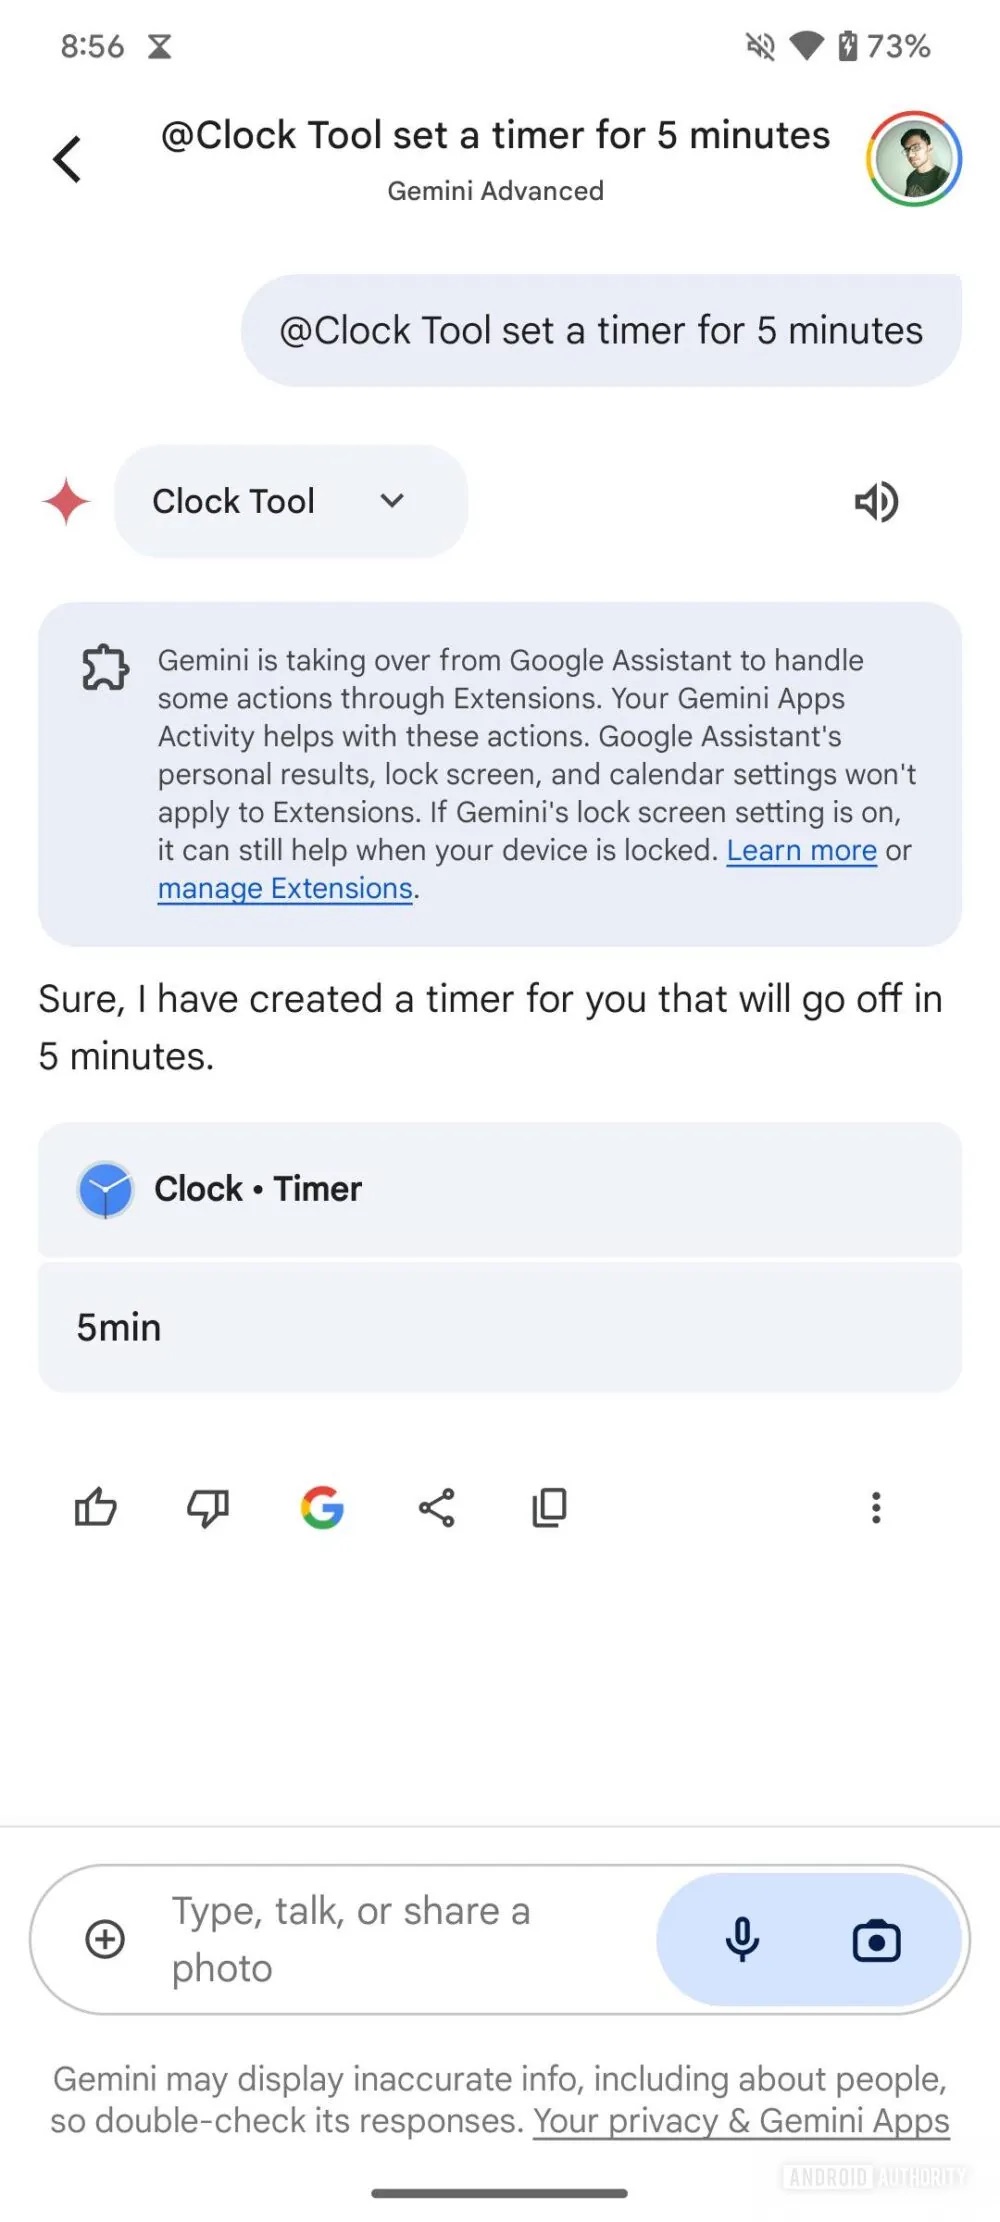Share the Gemini response

pos(436,1507)
